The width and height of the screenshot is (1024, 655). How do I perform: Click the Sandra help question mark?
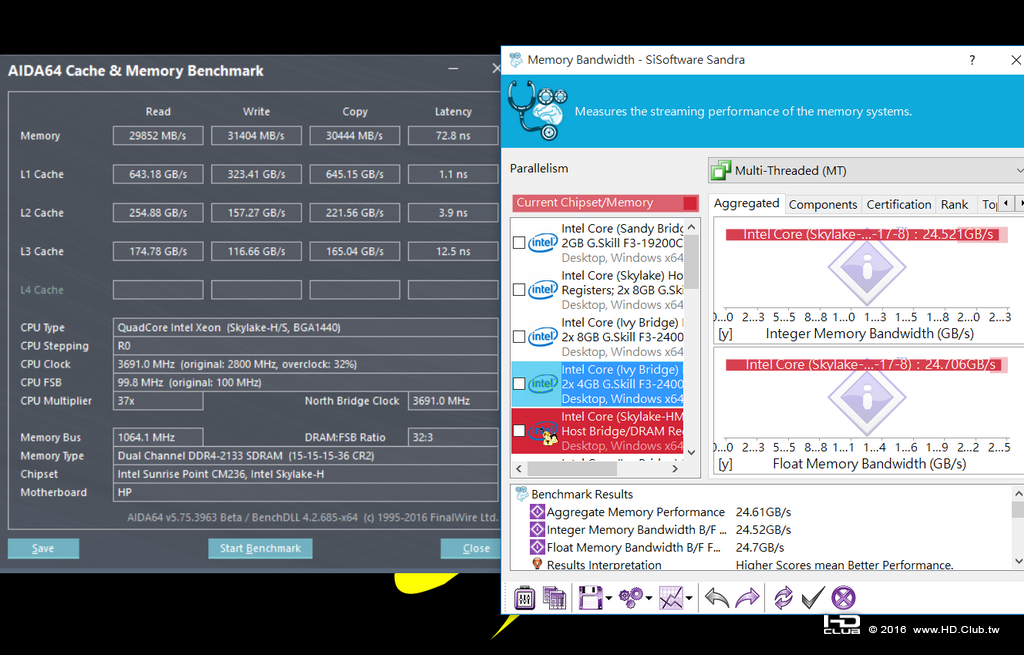coord(972,60)
